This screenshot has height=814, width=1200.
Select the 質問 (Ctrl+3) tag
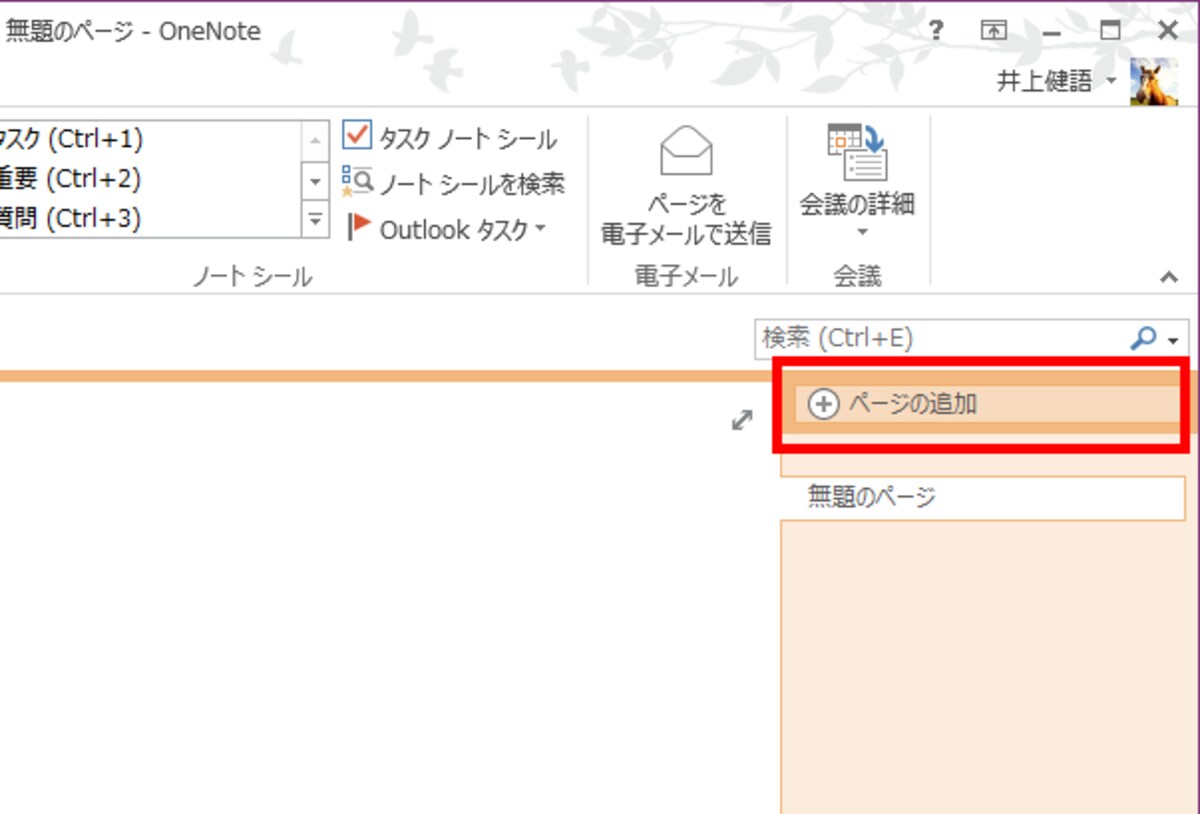150,218
